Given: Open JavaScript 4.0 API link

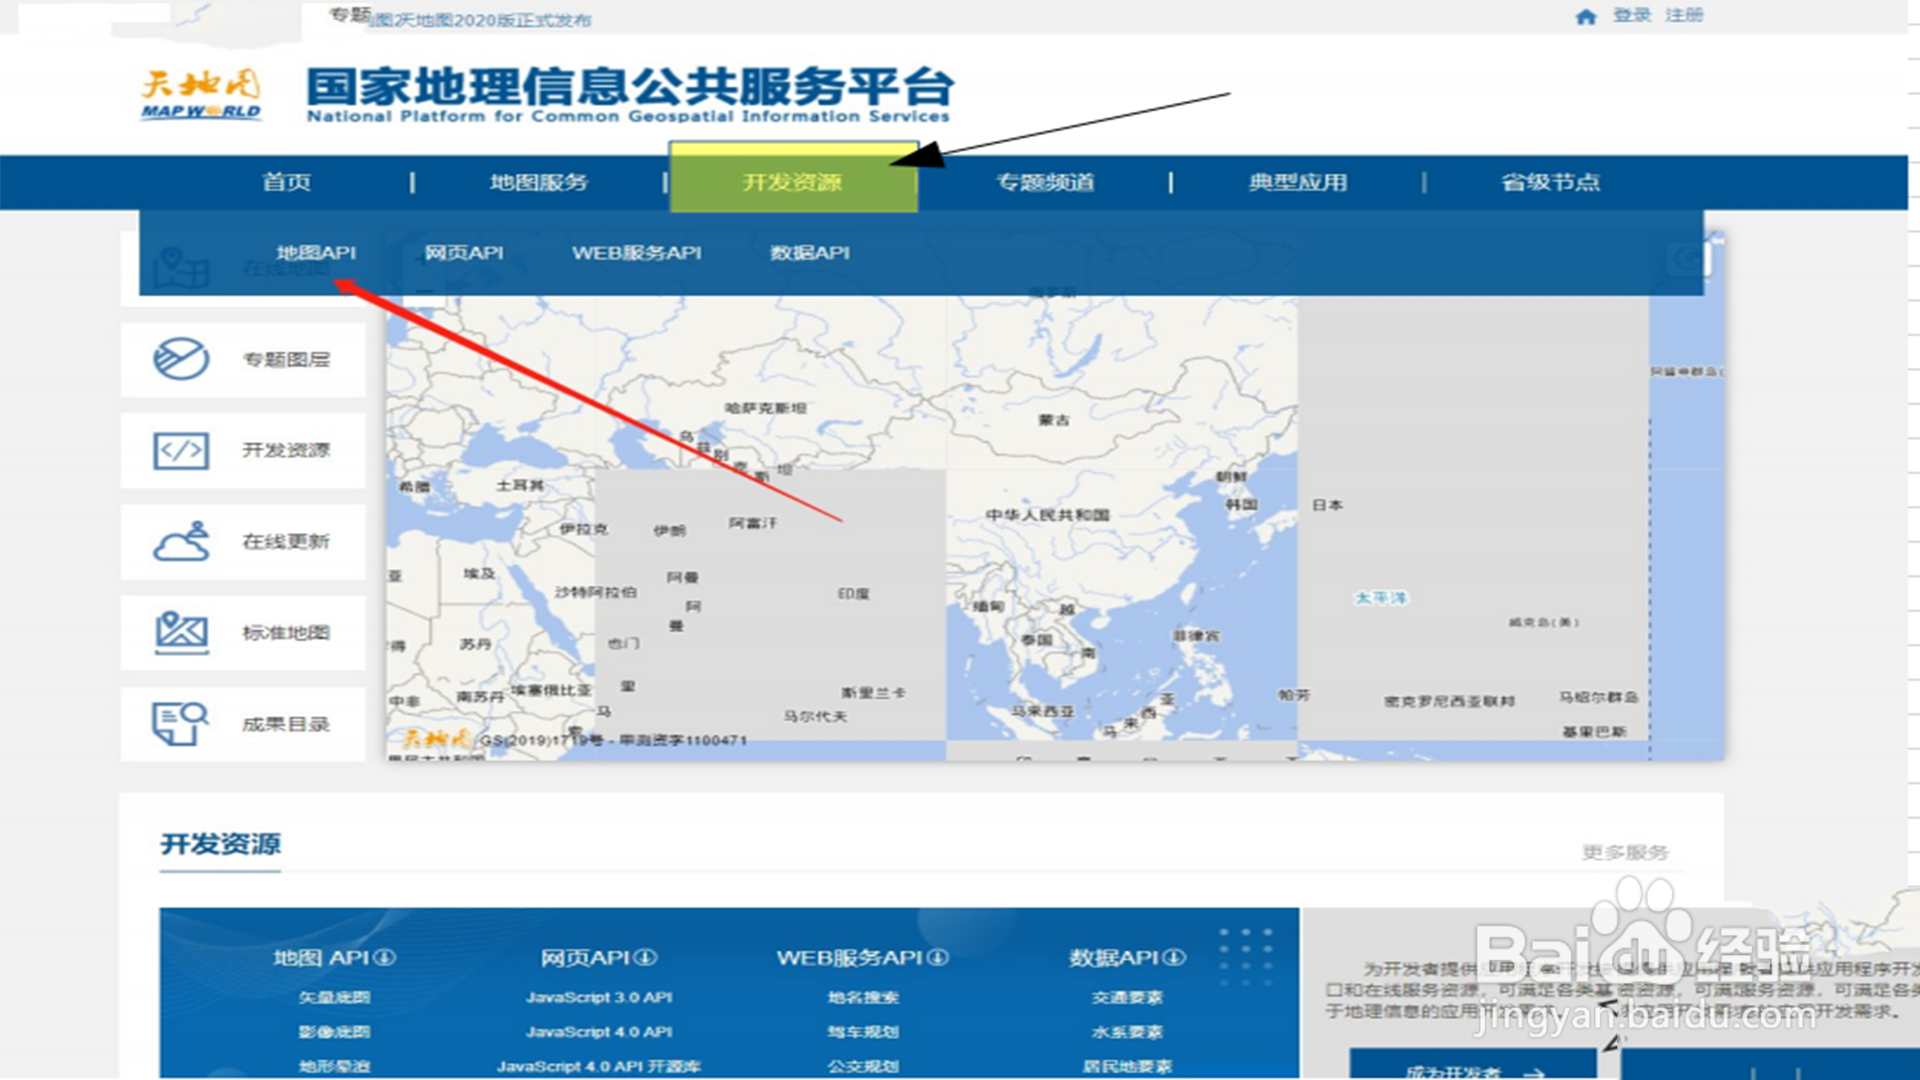Looking at the screenshot, I should 599,1031.
